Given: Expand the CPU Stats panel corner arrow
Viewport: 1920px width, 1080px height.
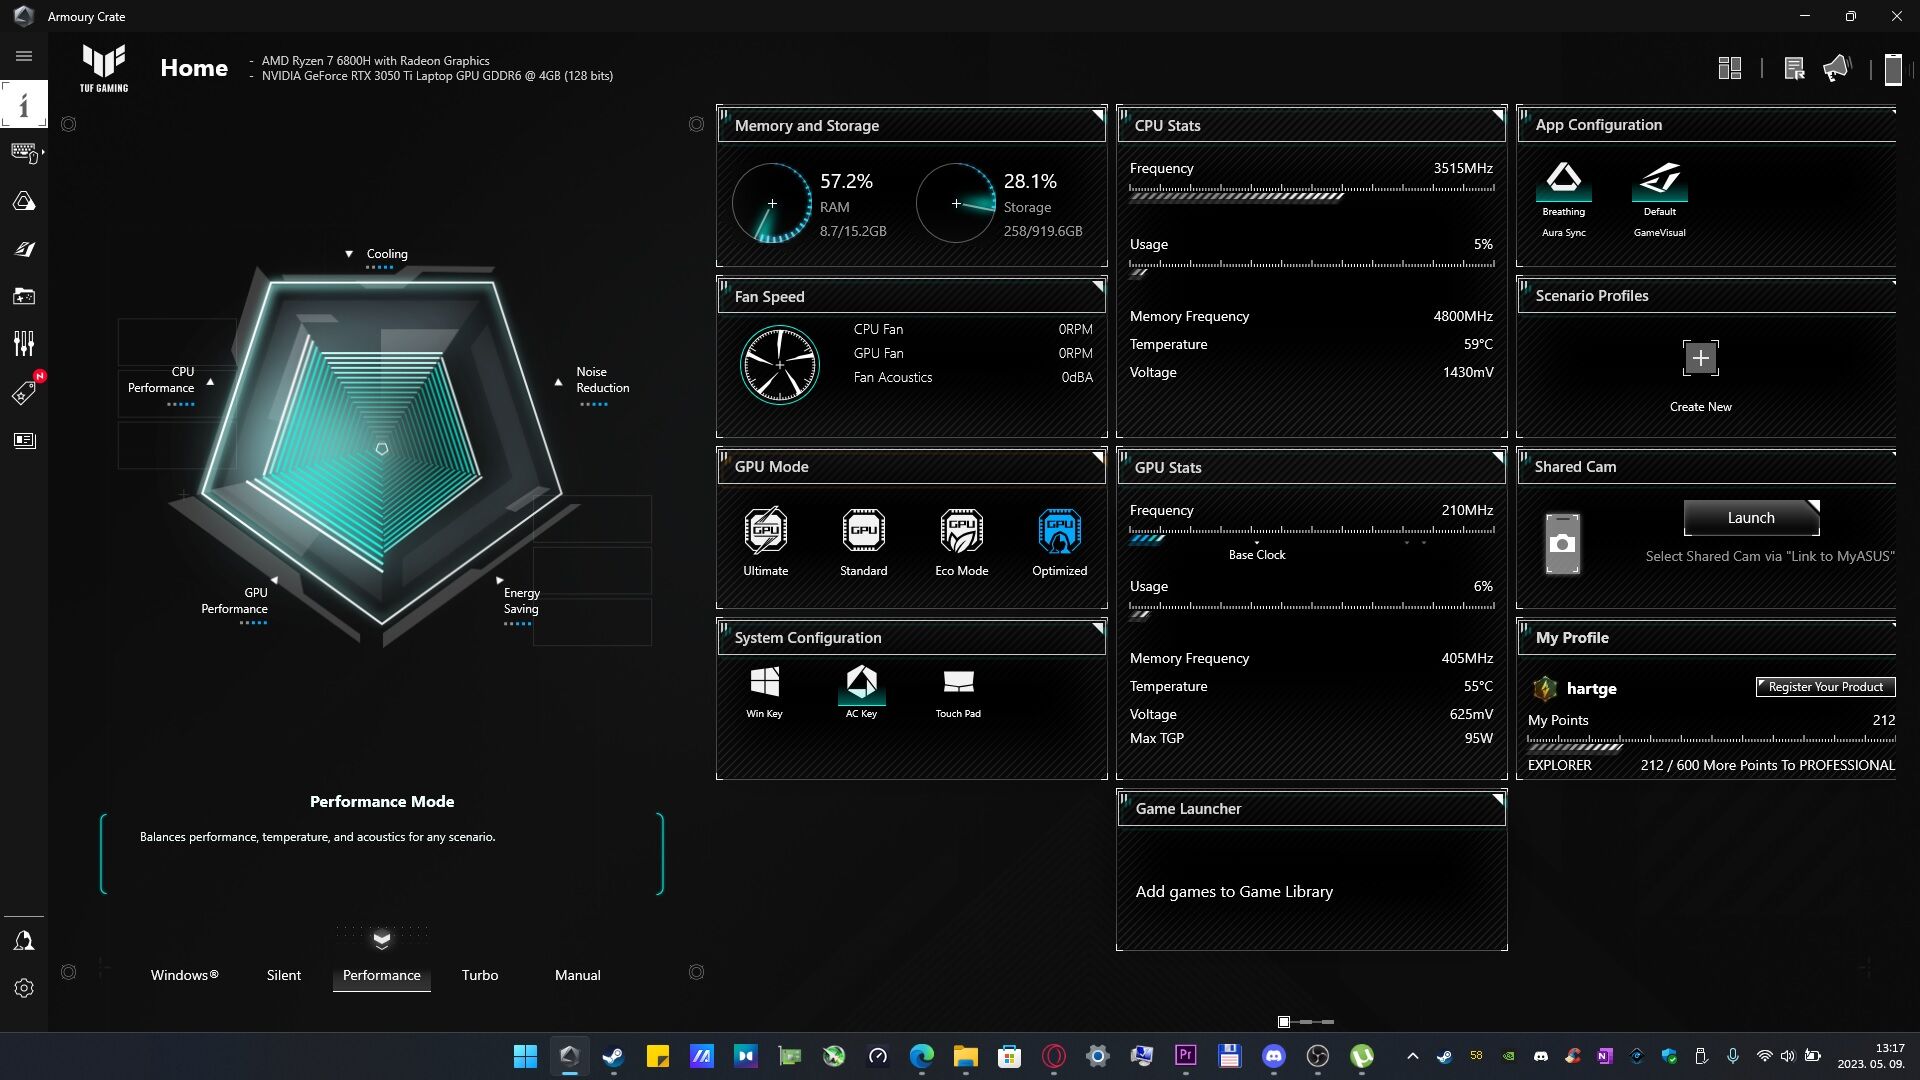Looking at the screenshot, I should [1497, 115].
